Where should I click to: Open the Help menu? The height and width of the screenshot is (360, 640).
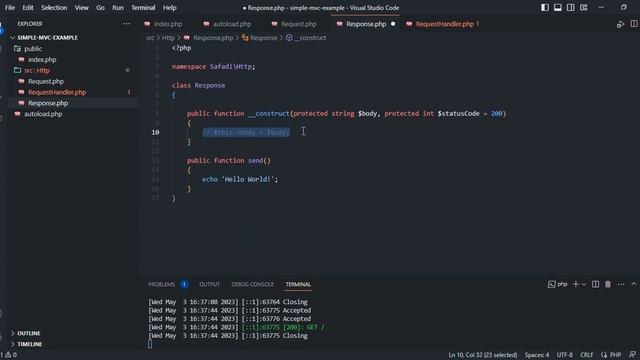click(170, 8)
